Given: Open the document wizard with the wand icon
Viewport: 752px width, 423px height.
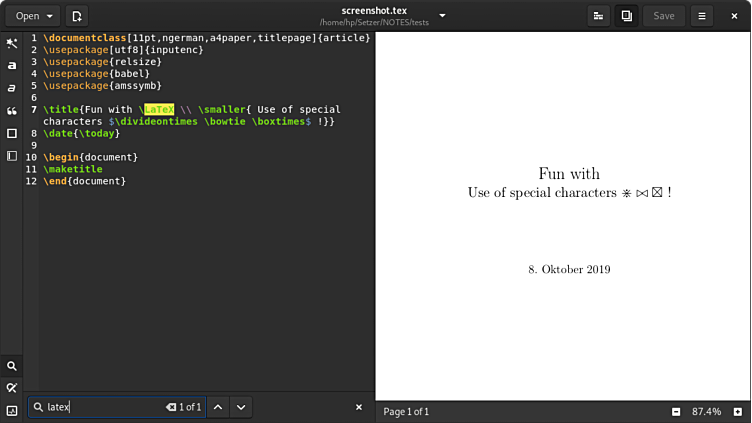Looking at the screenshot, I should pyautogui.click(x=12, y=43).
